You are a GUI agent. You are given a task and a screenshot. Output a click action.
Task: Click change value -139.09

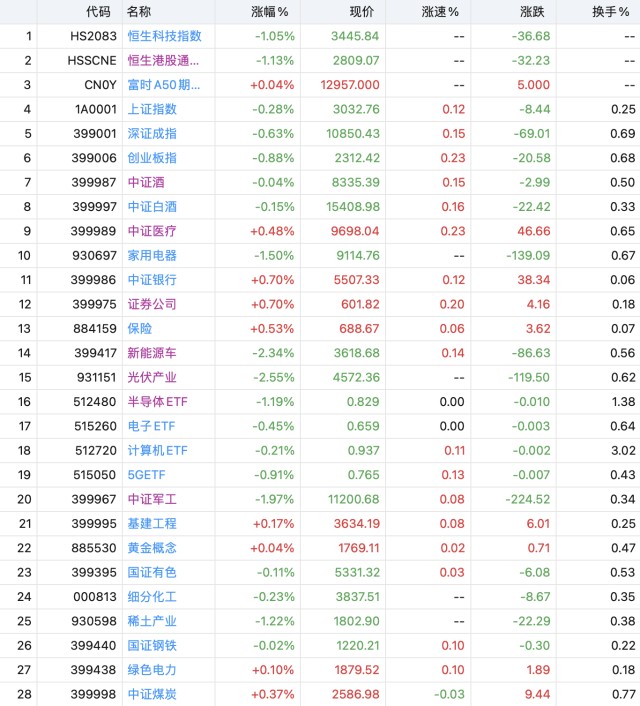(x=528, y=255)
